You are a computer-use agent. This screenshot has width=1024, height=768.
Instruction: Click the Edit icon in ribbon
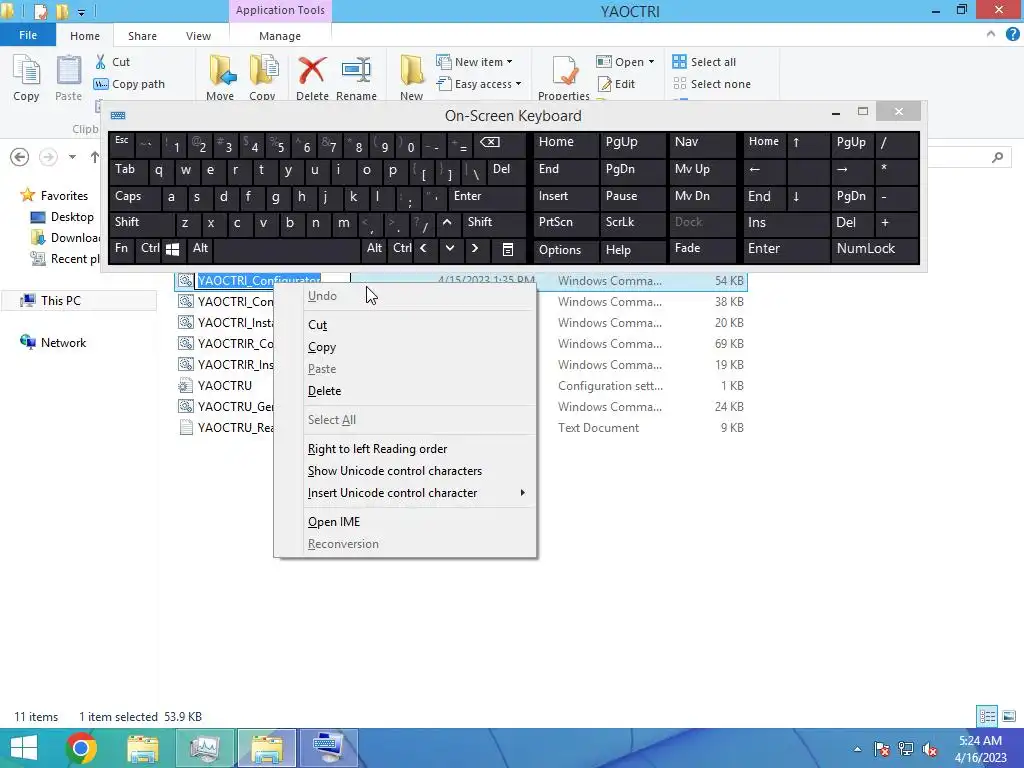(605, 84)
